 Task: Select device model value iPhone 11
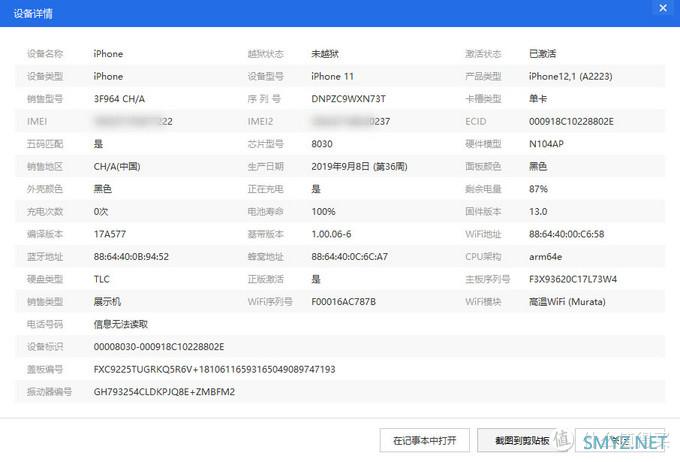click(333, 76)
